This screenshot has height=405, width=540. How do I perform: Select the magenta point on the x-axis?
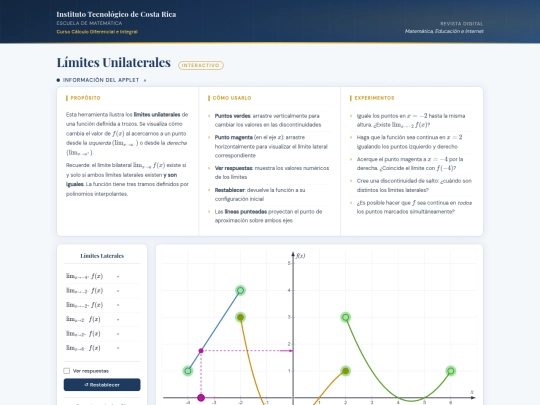pos(201,398)
